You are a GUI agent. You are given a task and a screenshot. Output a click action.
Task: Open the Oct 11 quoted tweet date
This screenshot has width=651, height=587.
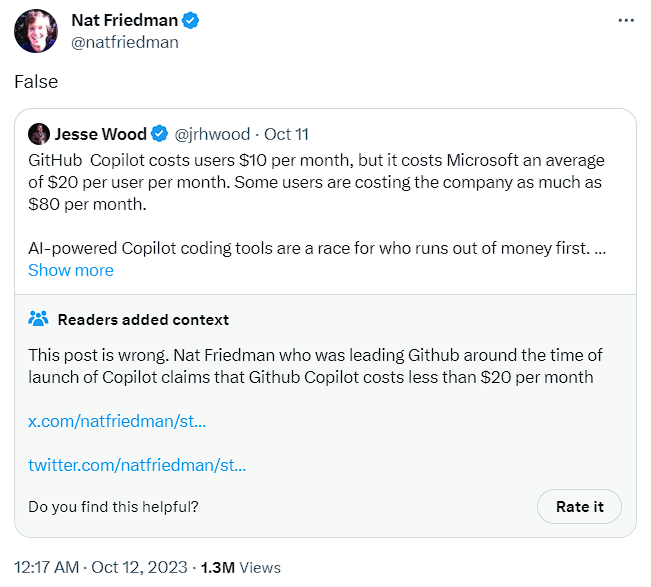coord(286,134)
